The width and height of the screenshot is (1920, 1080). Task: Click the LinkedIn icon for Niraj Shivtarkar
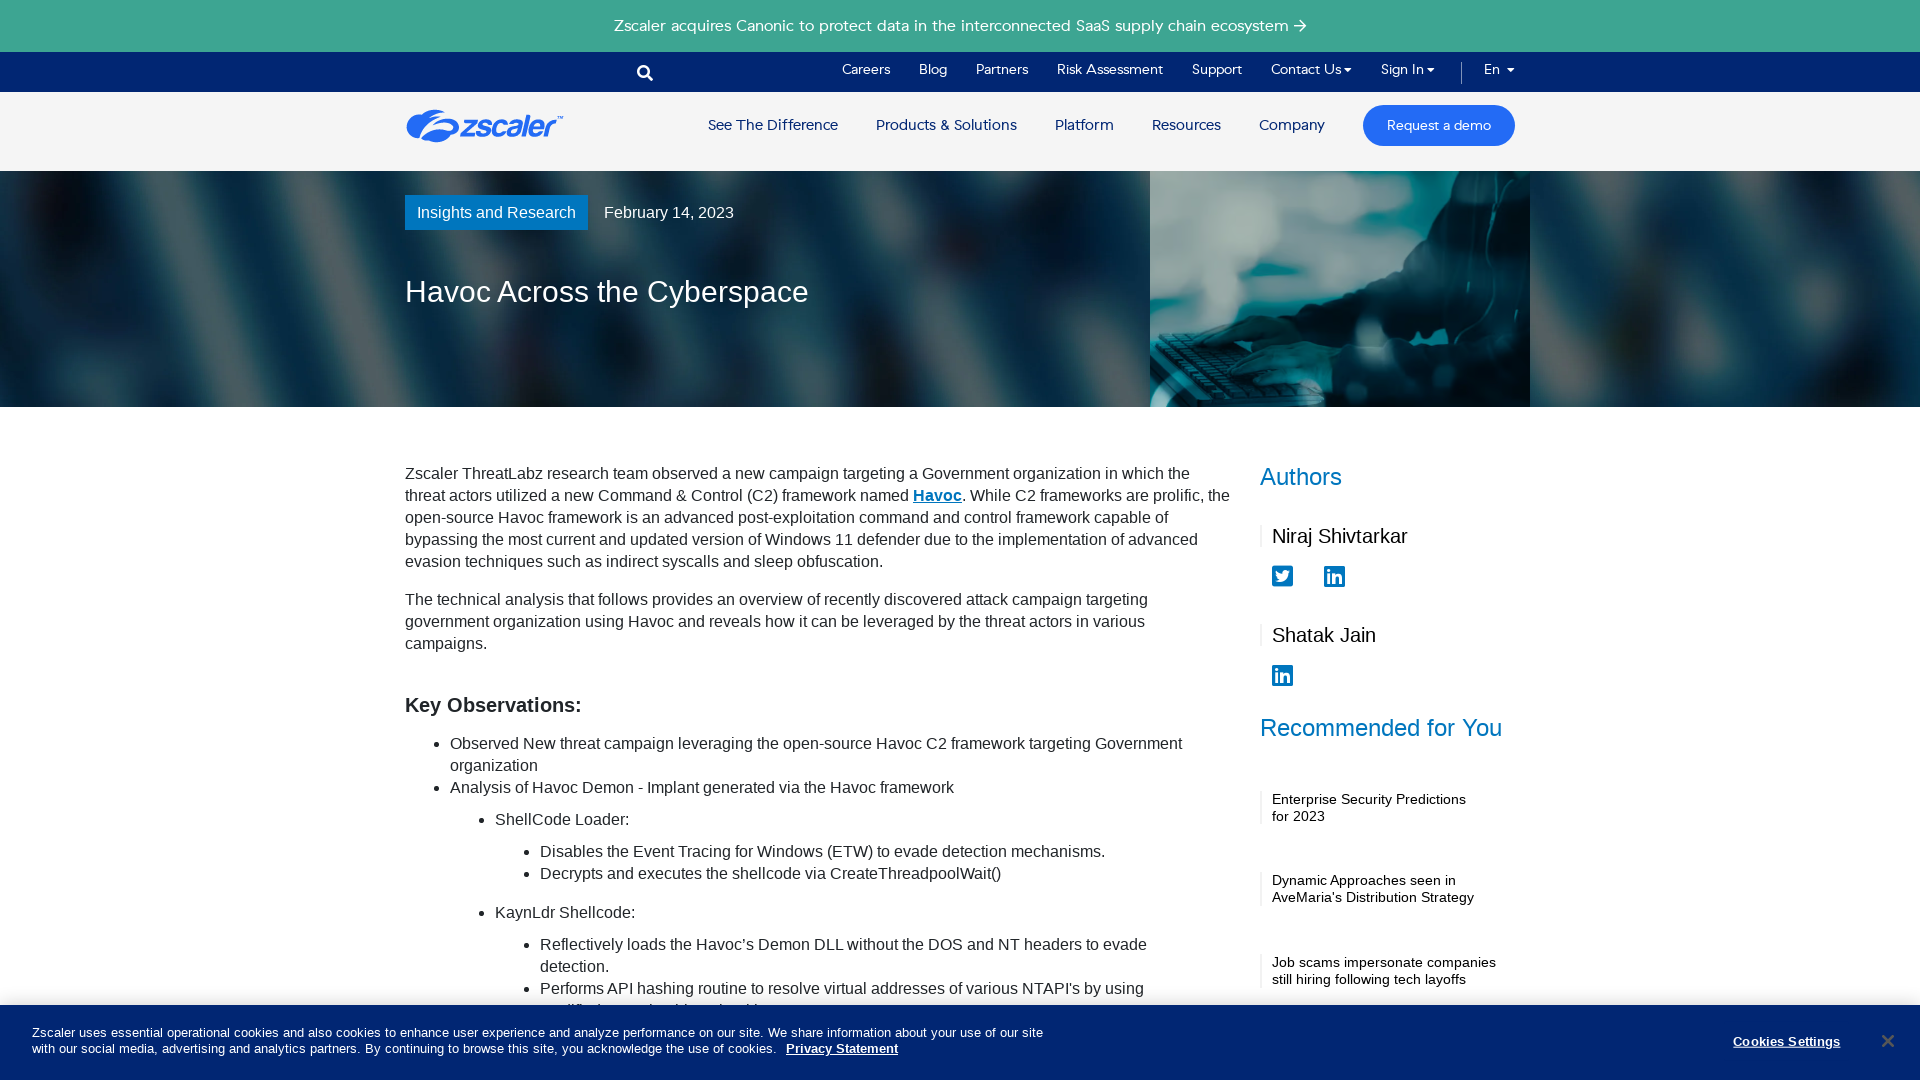[1333, 575]
